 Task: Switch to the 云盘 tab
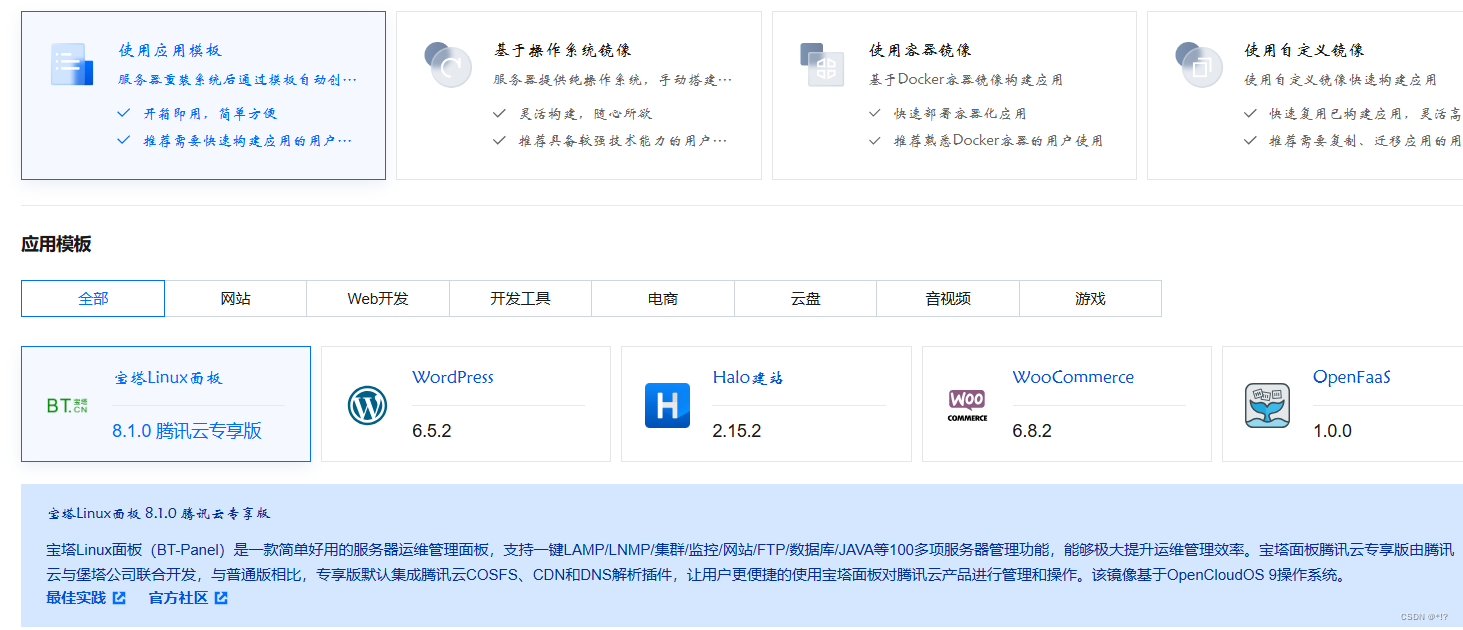coord(806,298)
